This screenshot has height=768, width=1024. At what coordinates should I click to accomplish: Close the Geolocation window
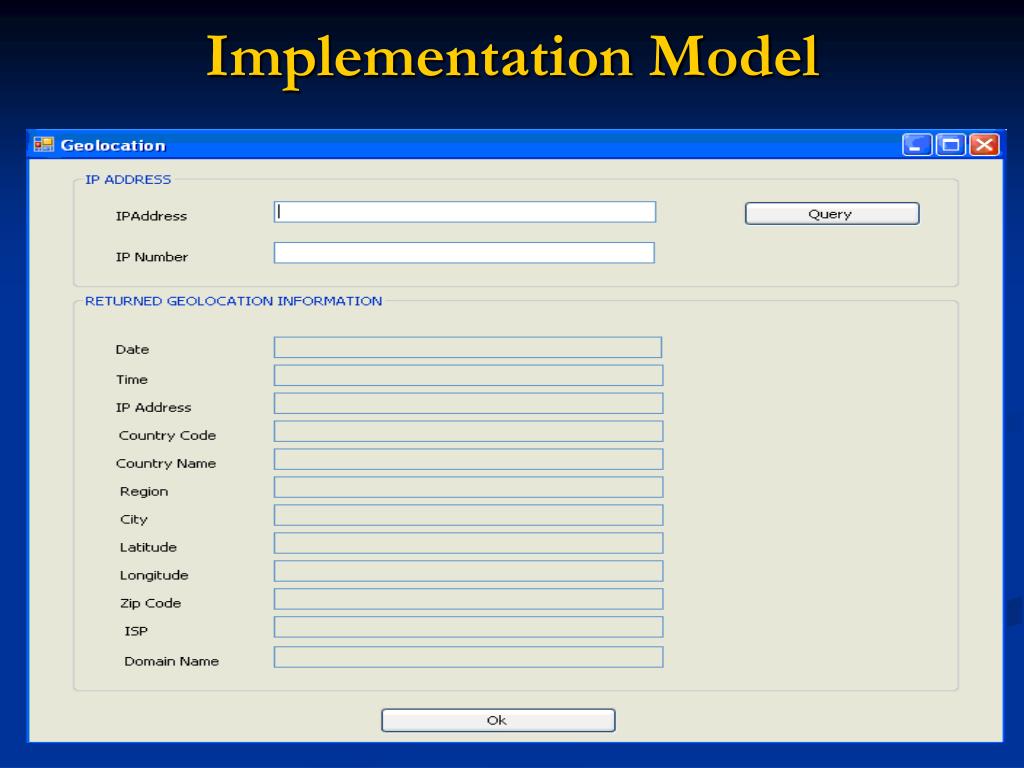(x=984, y=144)
